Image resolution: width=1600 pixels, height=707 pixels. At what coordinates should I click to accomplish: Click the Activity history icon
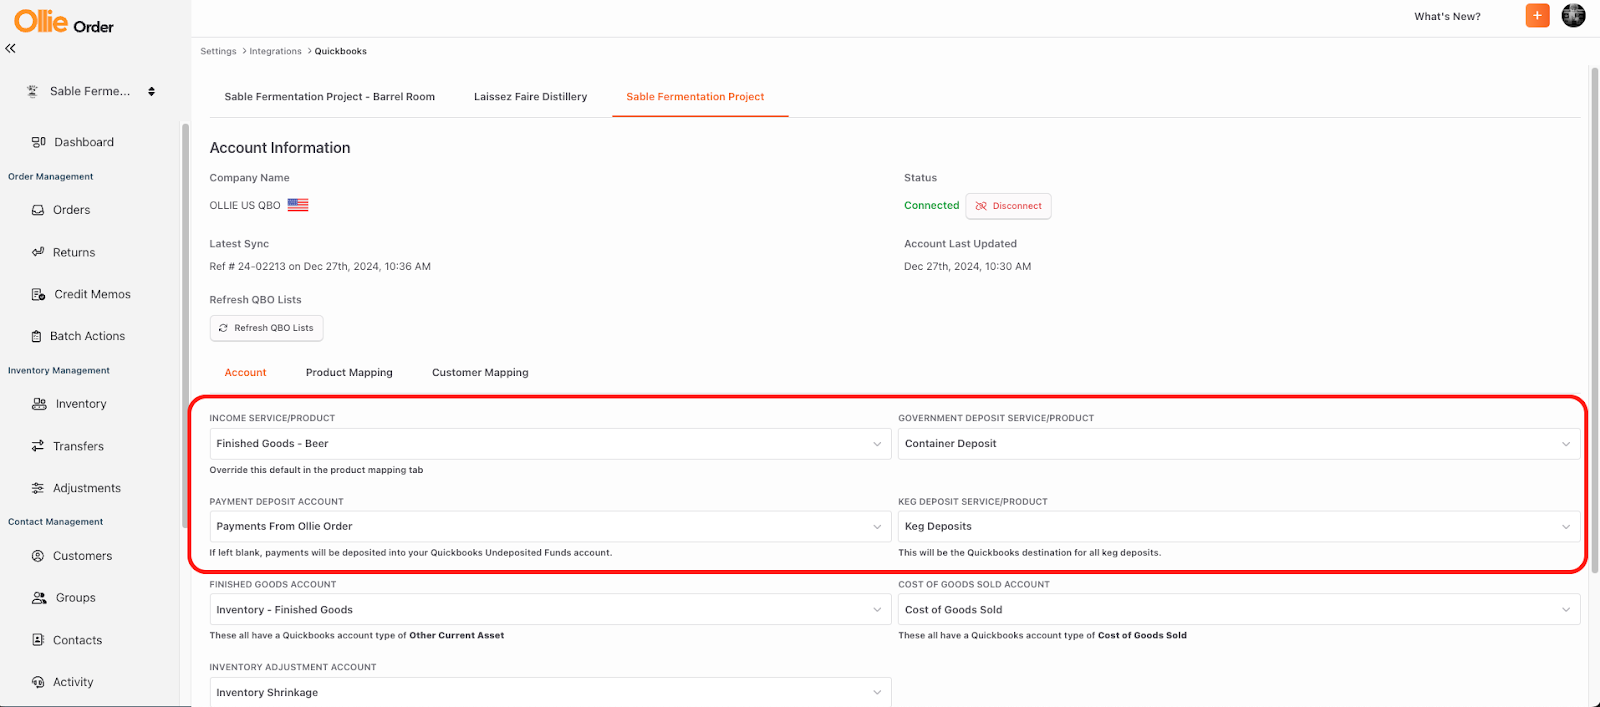click(x=38, y=682)
